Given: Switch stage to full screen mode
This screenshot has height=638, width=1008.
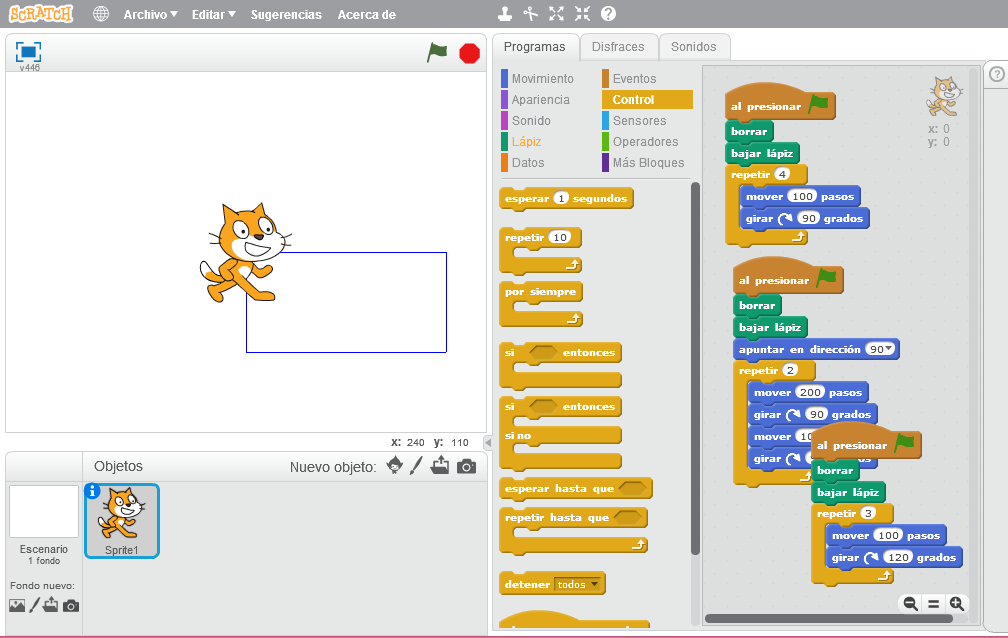Looking at the screenshot, I should (28, 52).
